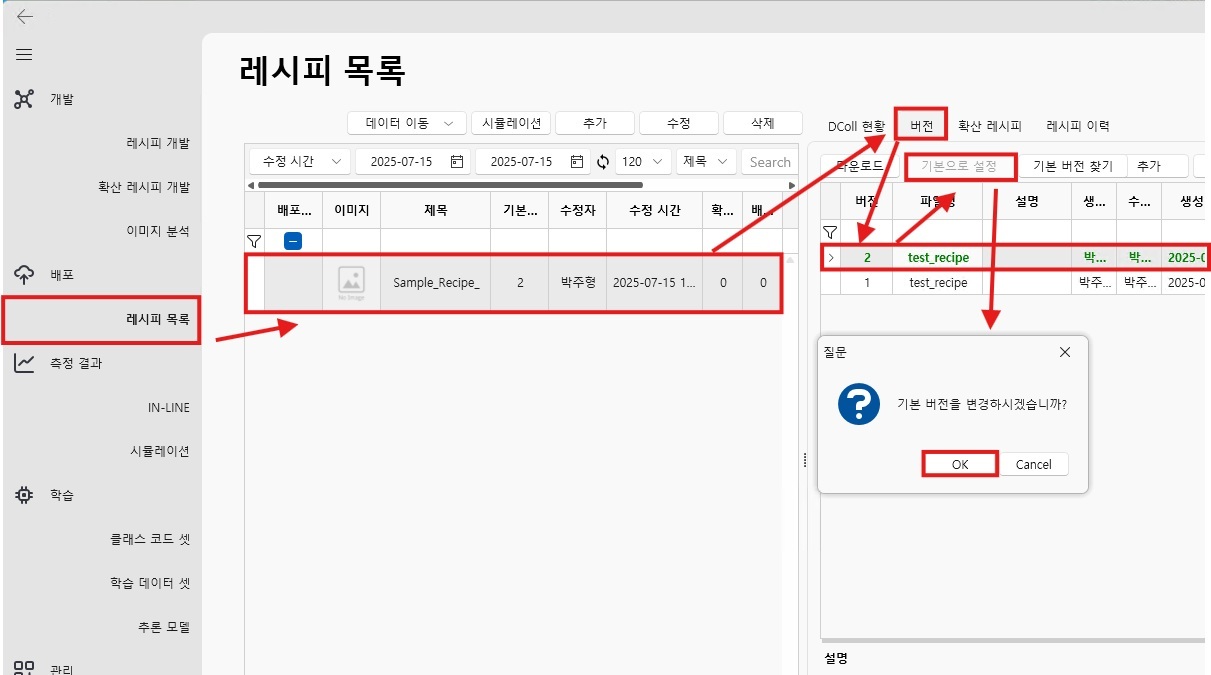Click the 학습 chip icon in sidebar

pos(25,495)
